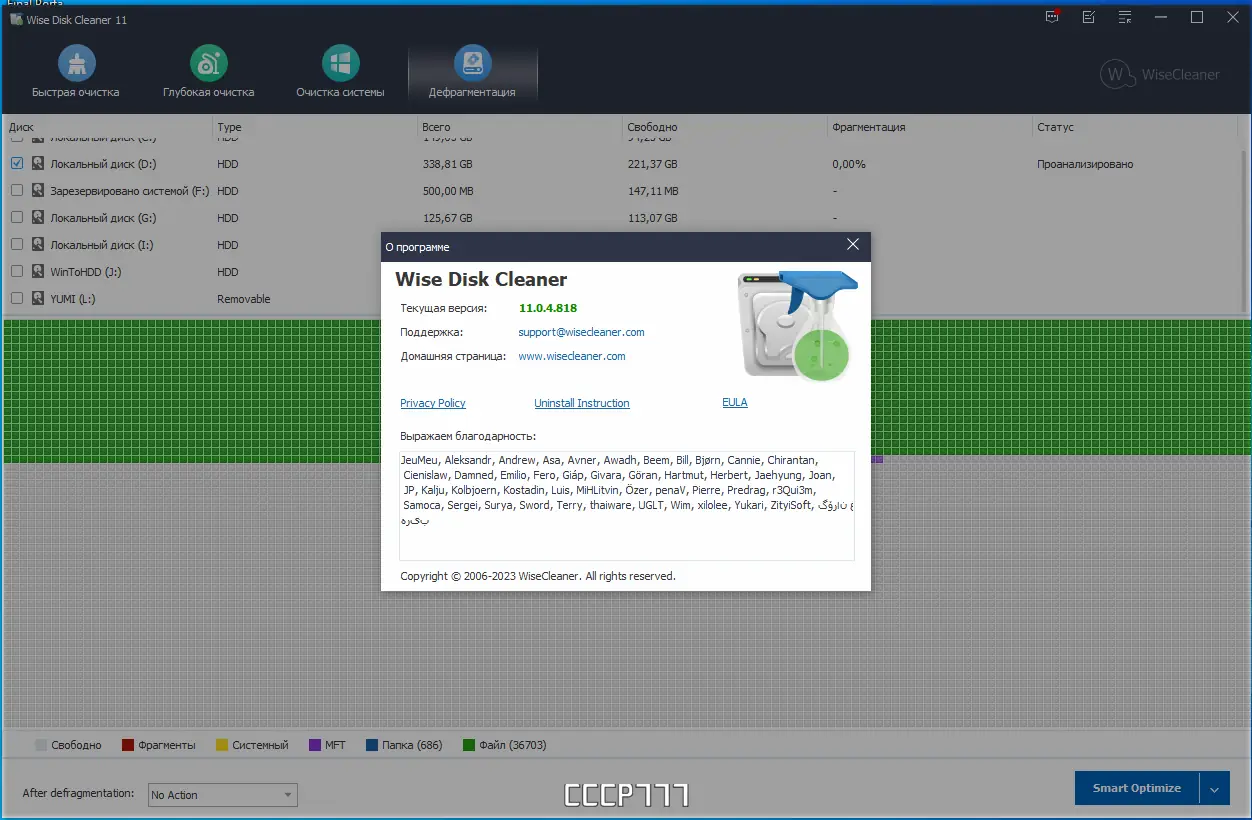Click version number 11.0.4.818
The width and height of the screenshot is (1252, 820).
pos(548,308)
